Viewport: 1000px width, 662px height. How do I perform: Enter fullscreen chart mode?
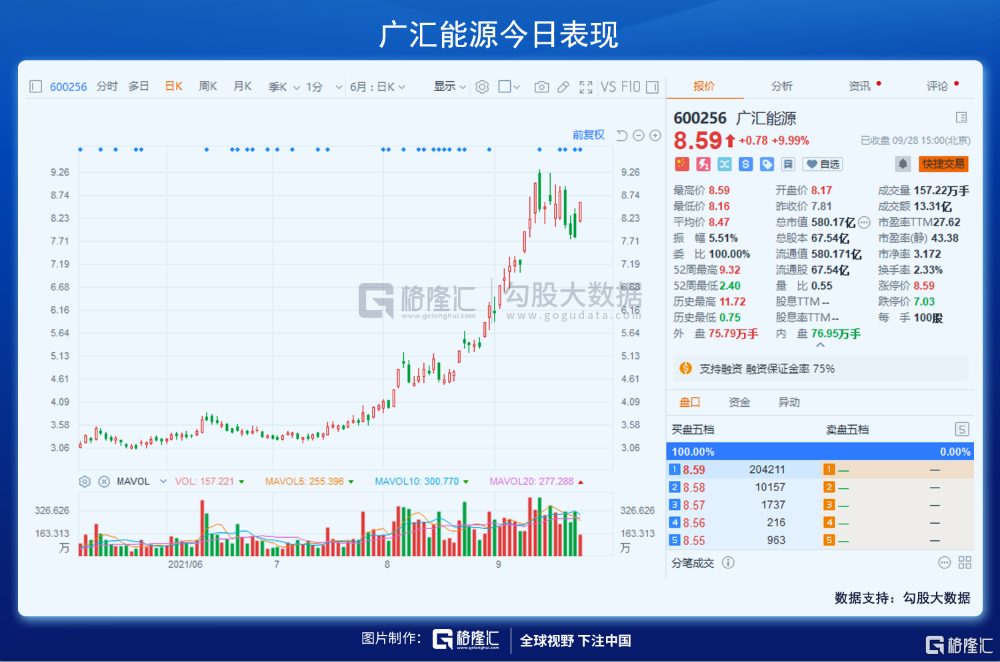tap(585, 87)
